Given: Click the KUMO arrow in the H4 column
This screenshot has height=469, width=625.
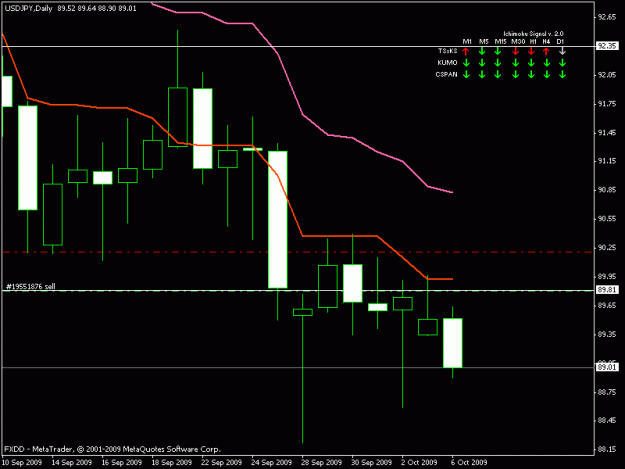Looking at the screenshot, I should (x=546, y=63).
